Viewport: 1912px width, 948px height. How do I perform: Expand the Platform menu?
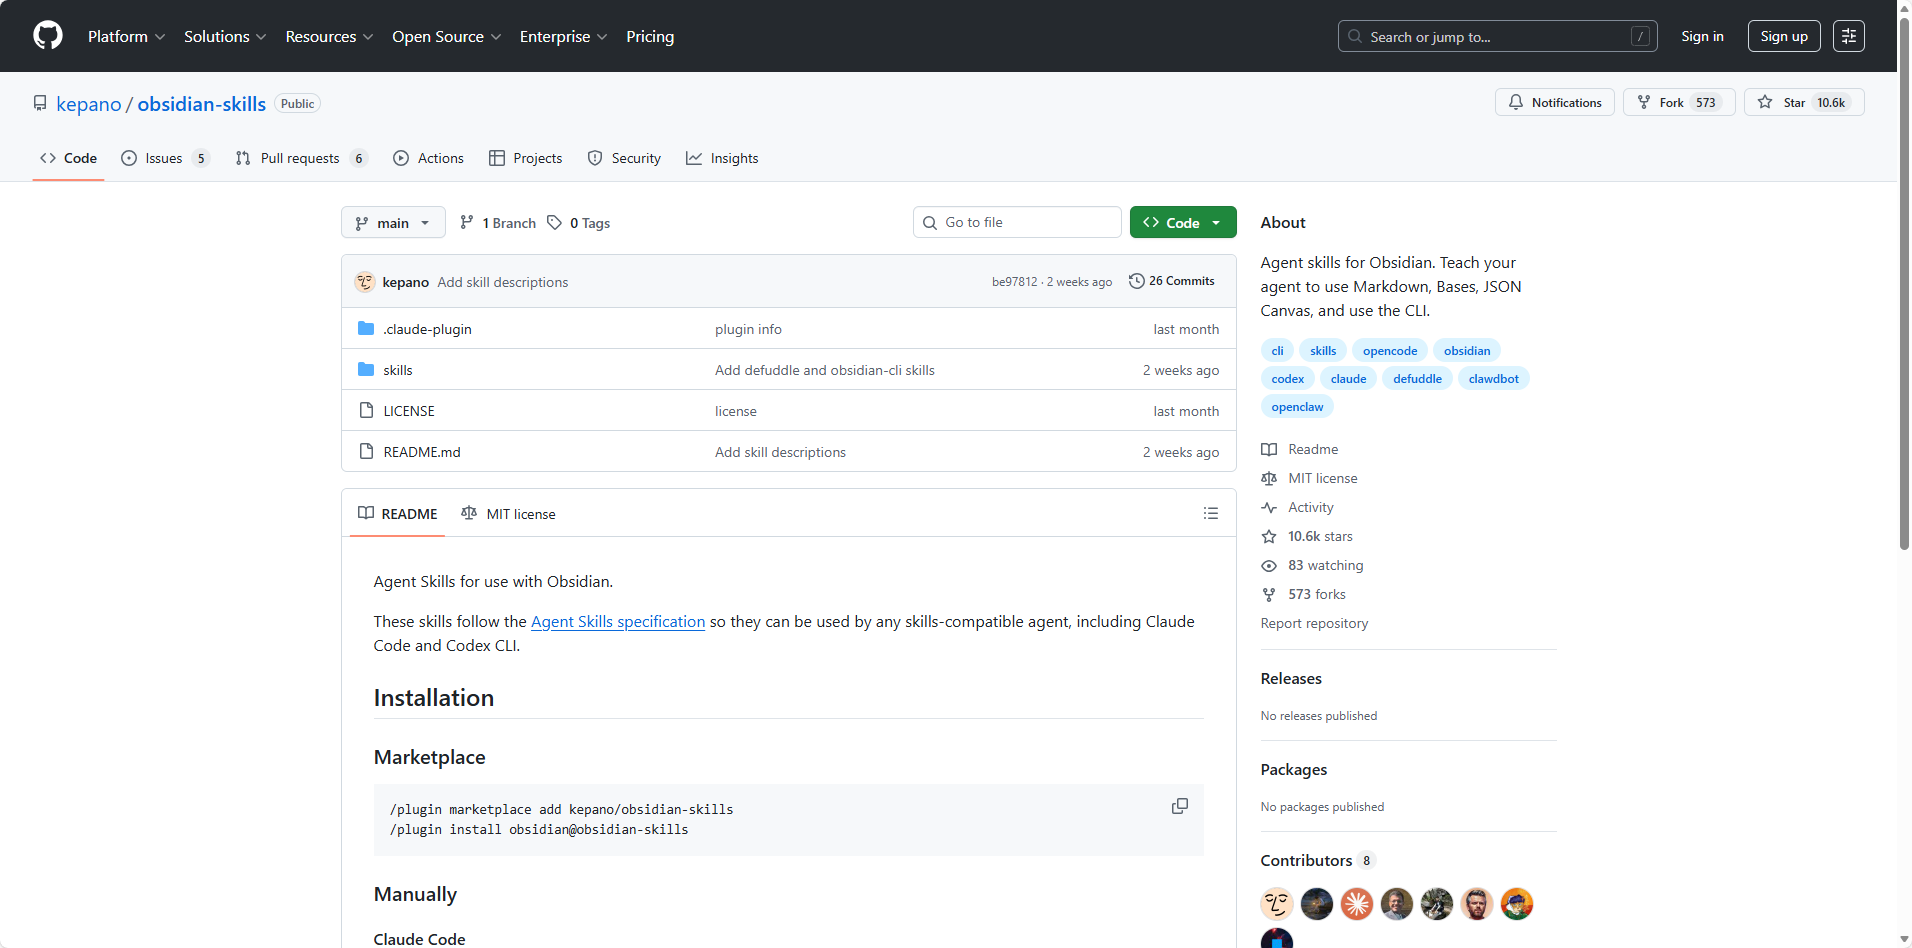click(x=126, y=36)
